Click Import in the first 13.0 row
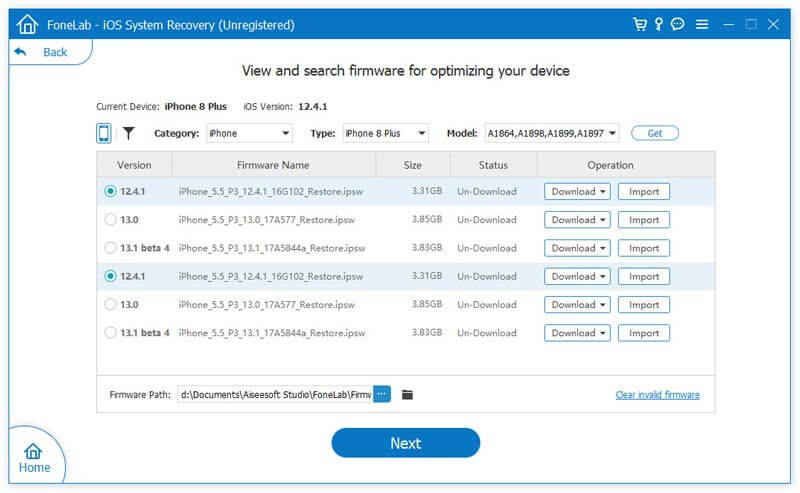The image size is (800, 493). click(644, 220)
